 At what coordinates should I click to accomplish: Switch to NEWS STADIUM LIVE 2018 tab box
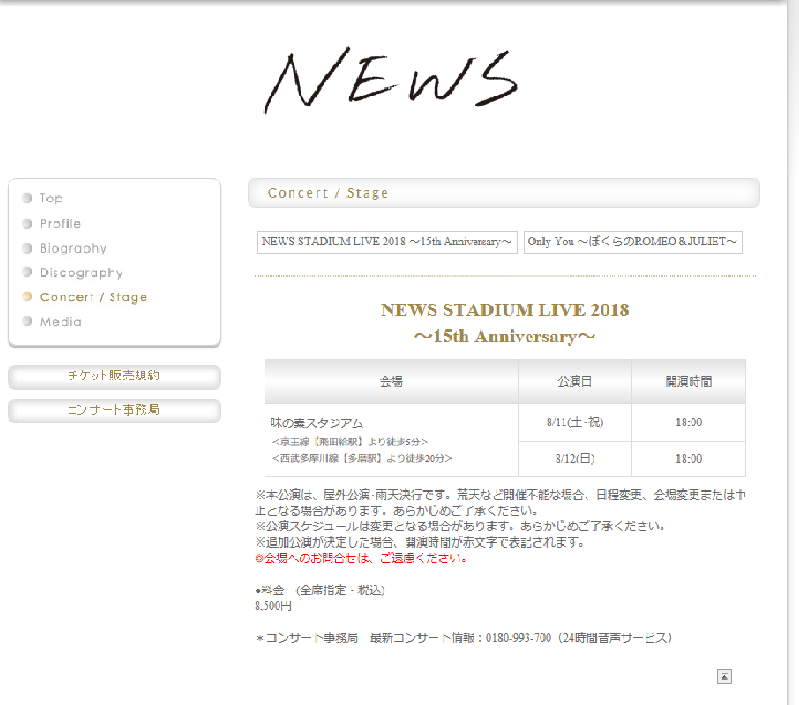(387, 242)
